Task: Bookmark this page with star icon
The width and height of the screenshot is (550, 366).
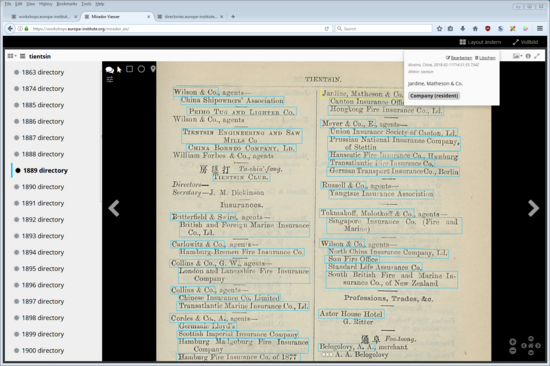Action: point(439,29)
